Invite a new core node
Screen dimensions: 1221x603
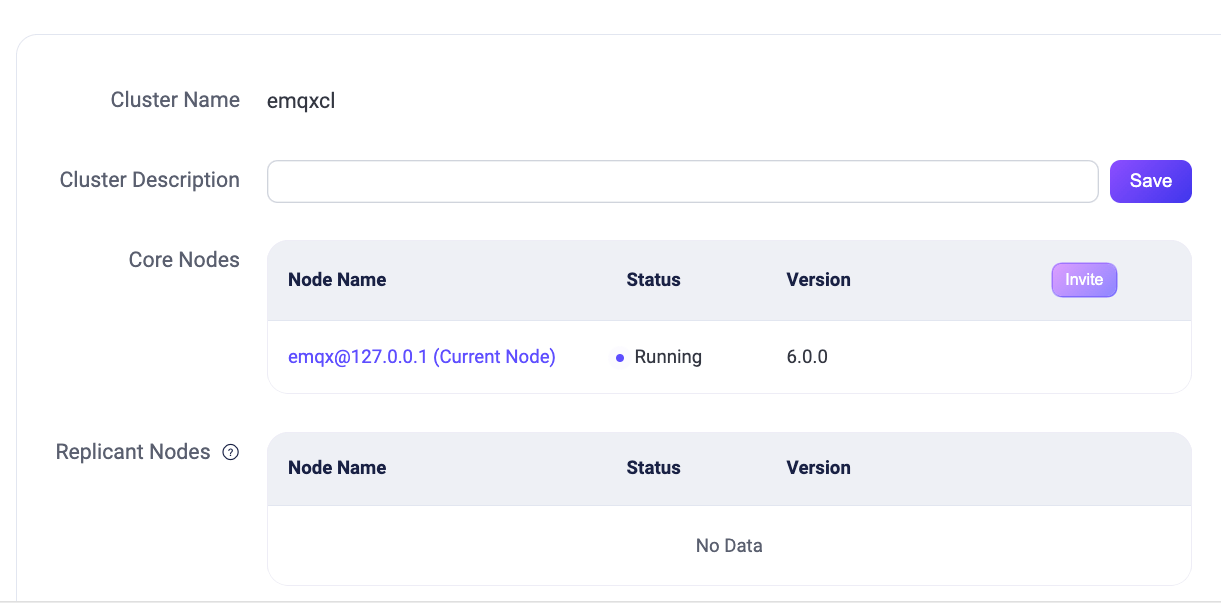tap(1084, 280)
